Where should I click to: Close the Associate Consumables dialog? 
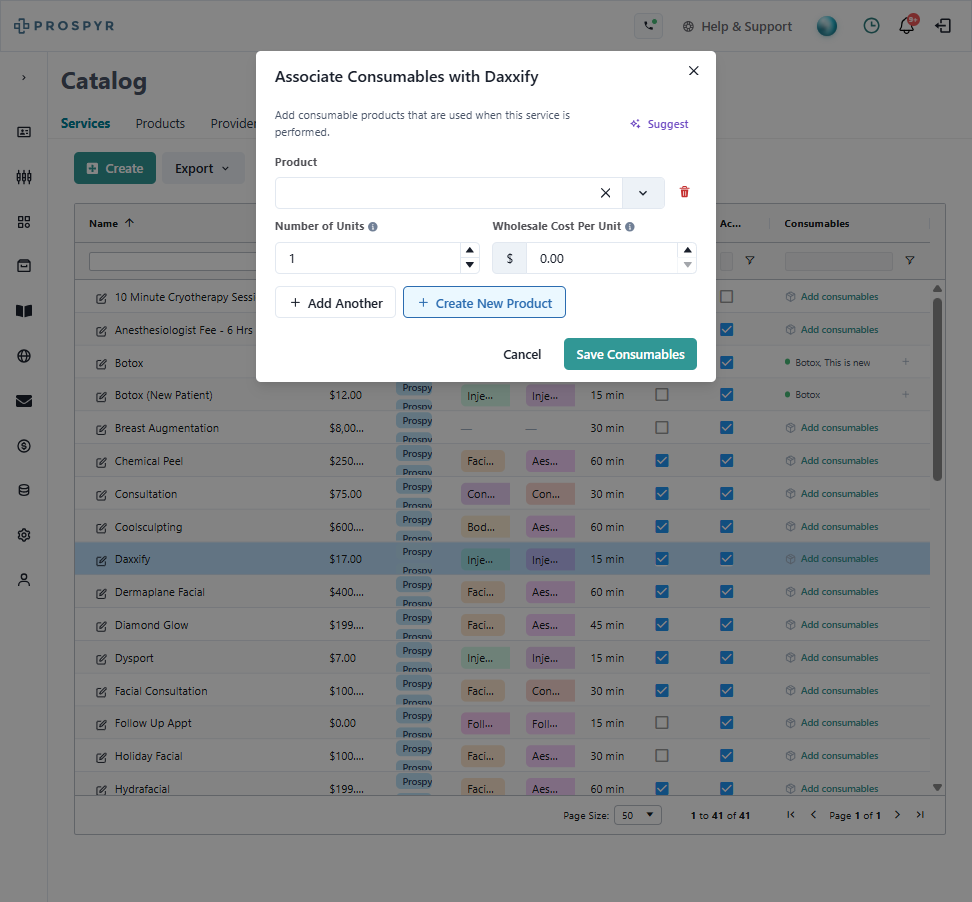(x=694, y=71)
